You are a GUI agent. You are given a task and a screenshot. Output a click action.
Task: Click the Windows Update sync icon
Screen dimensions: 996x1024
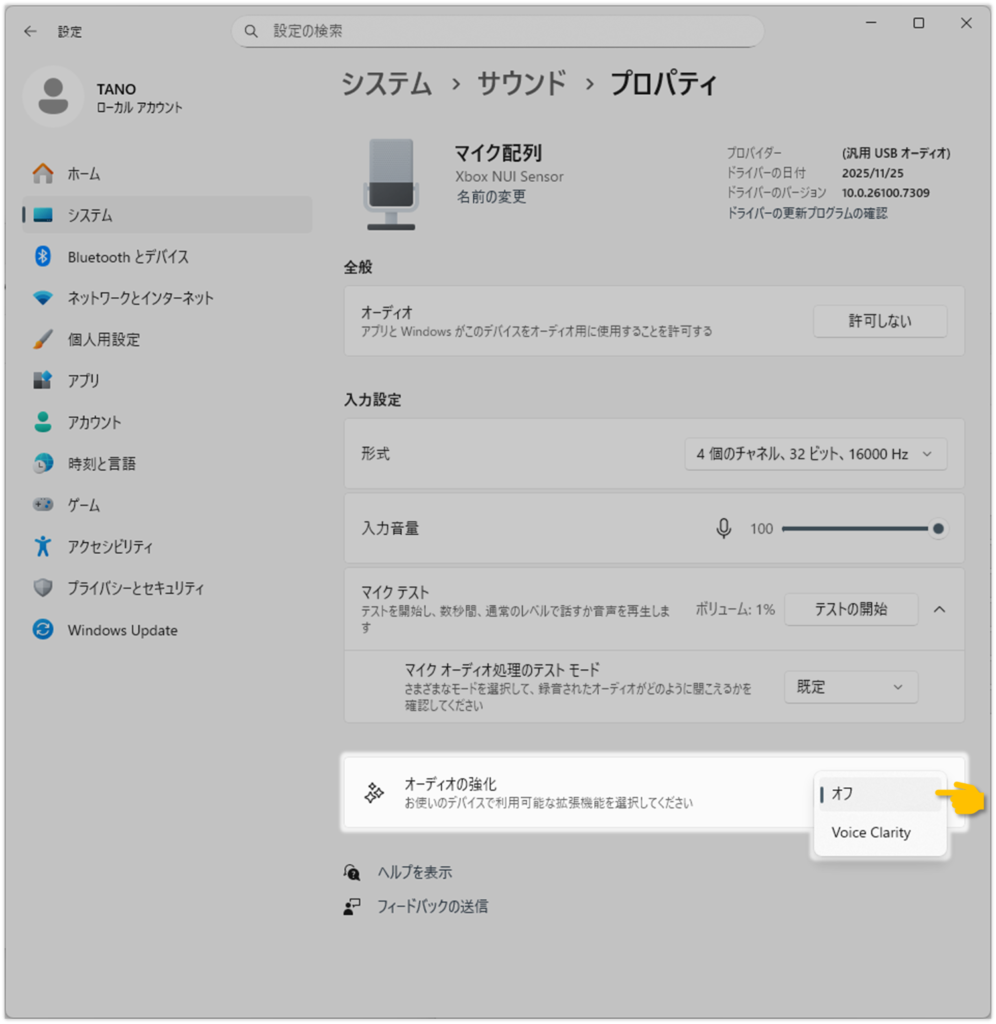click(x=43, y=630)
